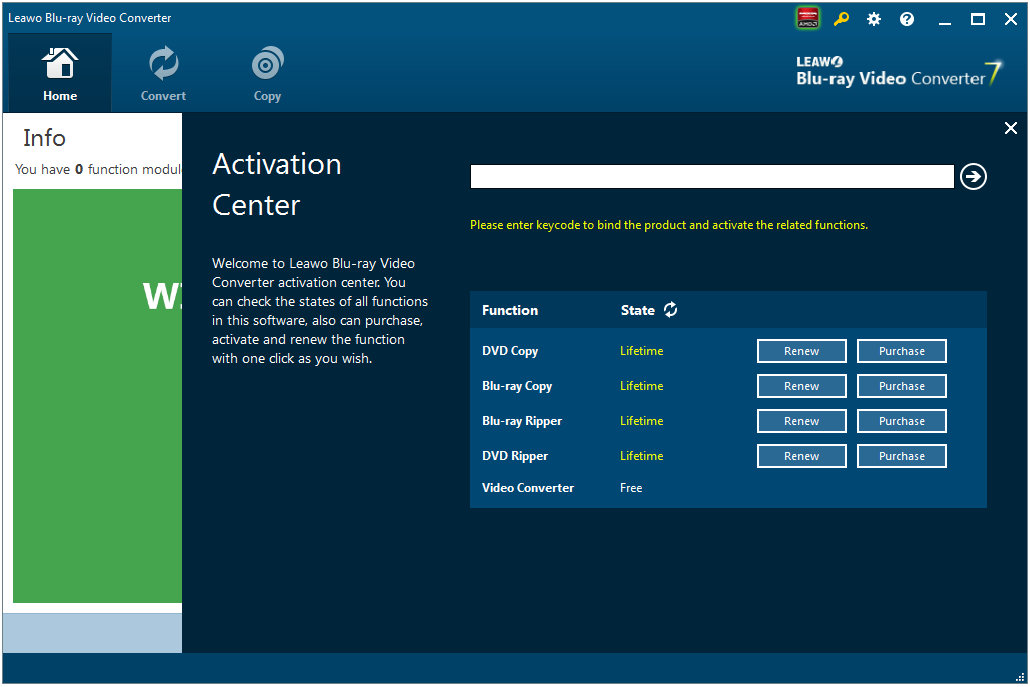Purchase the Blu-ray Ripper function

coord(901,421)
